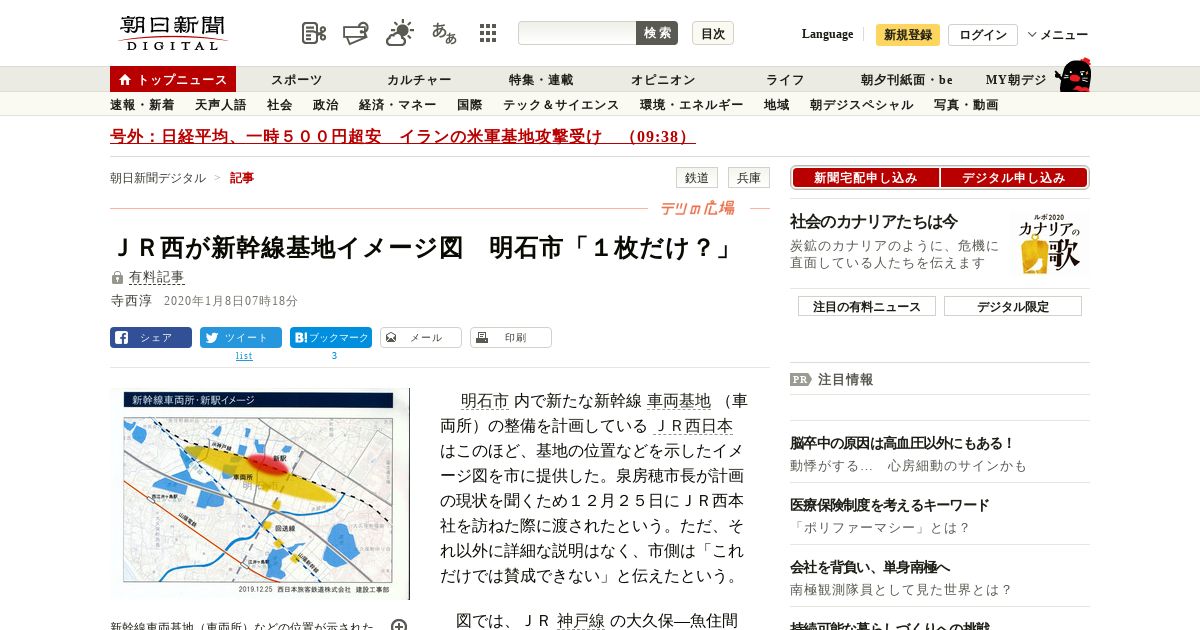Select 天声人語 in sub navigation
The height and width of the screenshot is (630, 1200).
220,105
